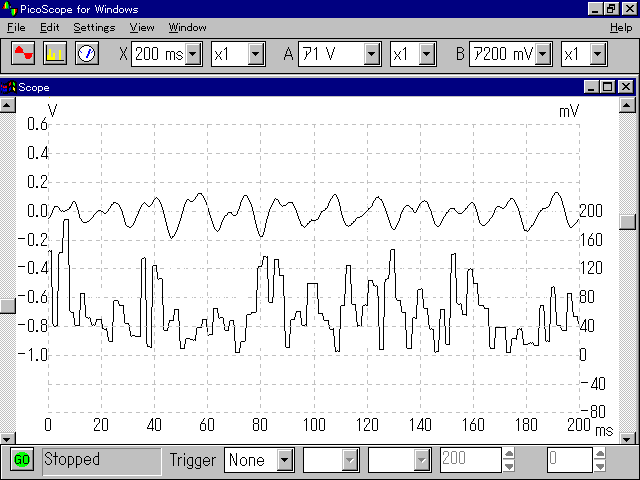
Task: Click left scrollbar up arrow
Action: tap(7, 105)
